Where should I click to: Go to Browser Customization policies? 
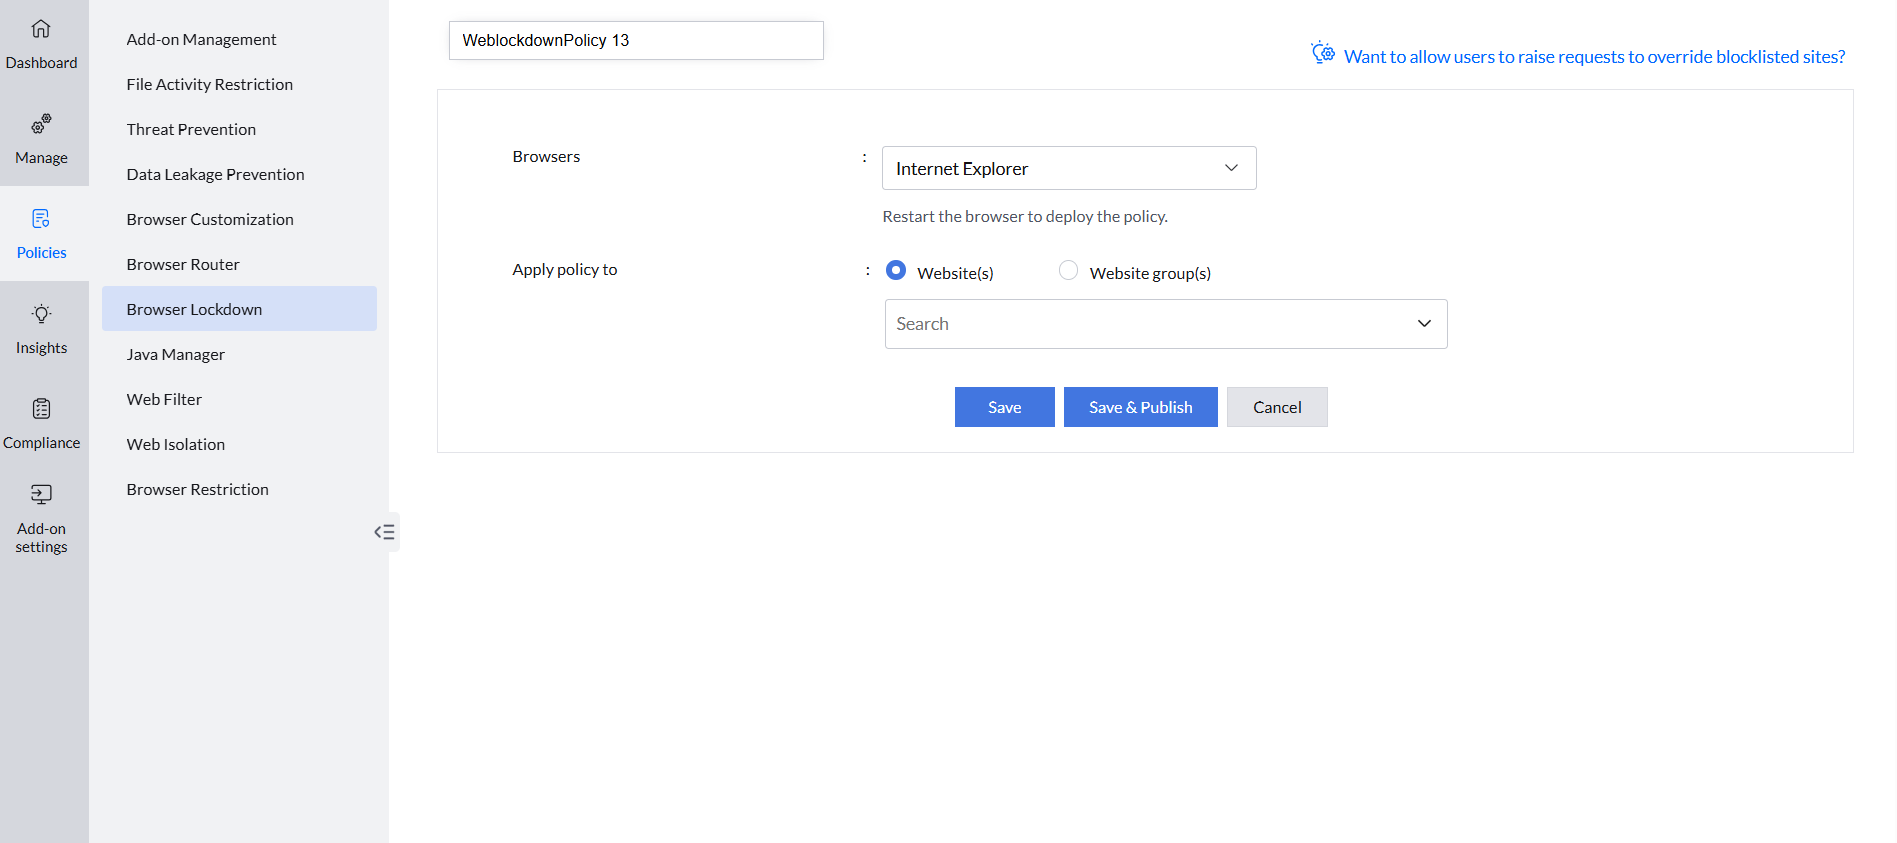(x=210, y=219)
